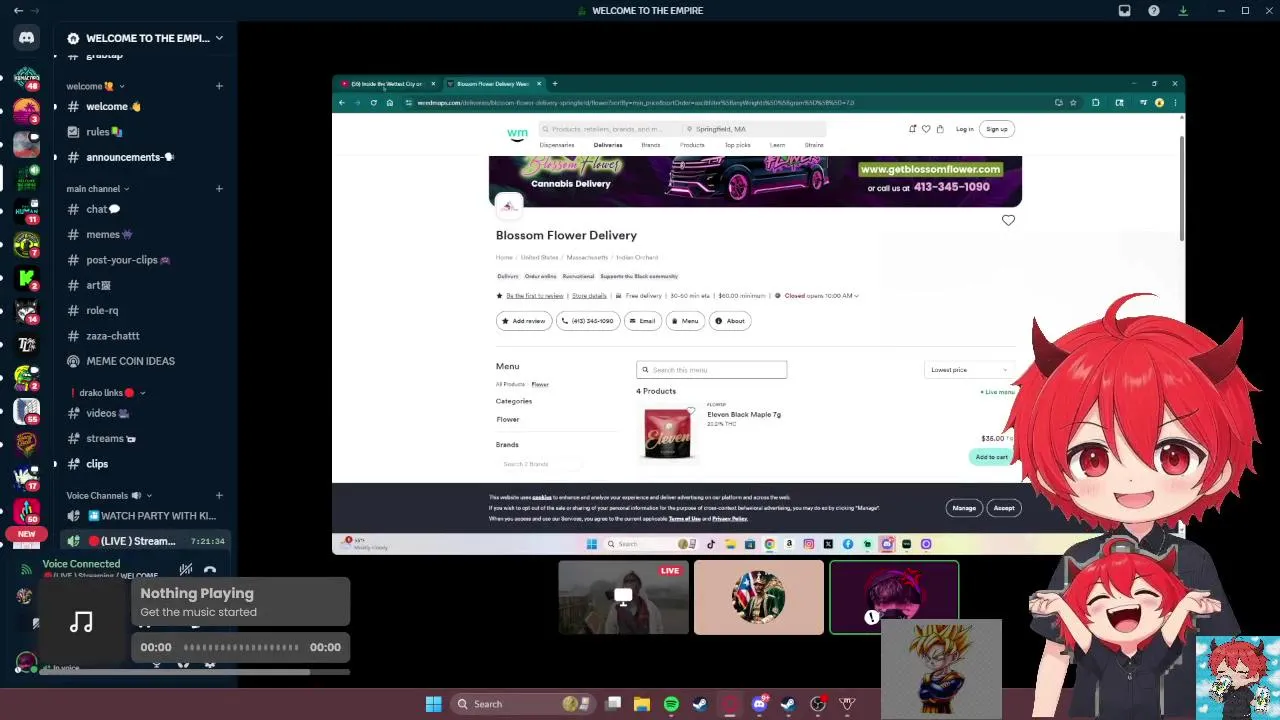
Task: Click Discord download update arrow icon
Action: pyautogui.click(x=1183, y=10)
